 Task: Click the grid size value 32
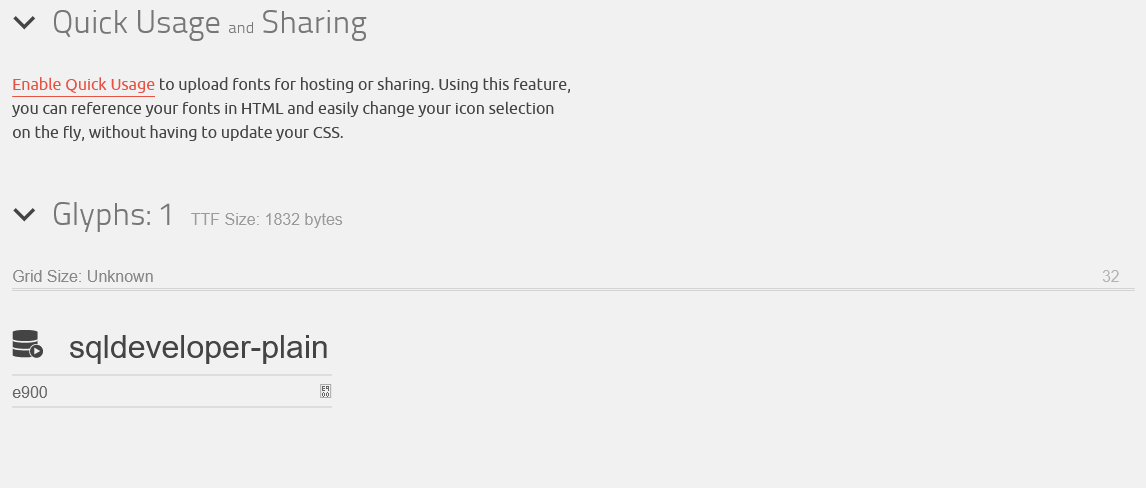click(x=1110, y=276)
